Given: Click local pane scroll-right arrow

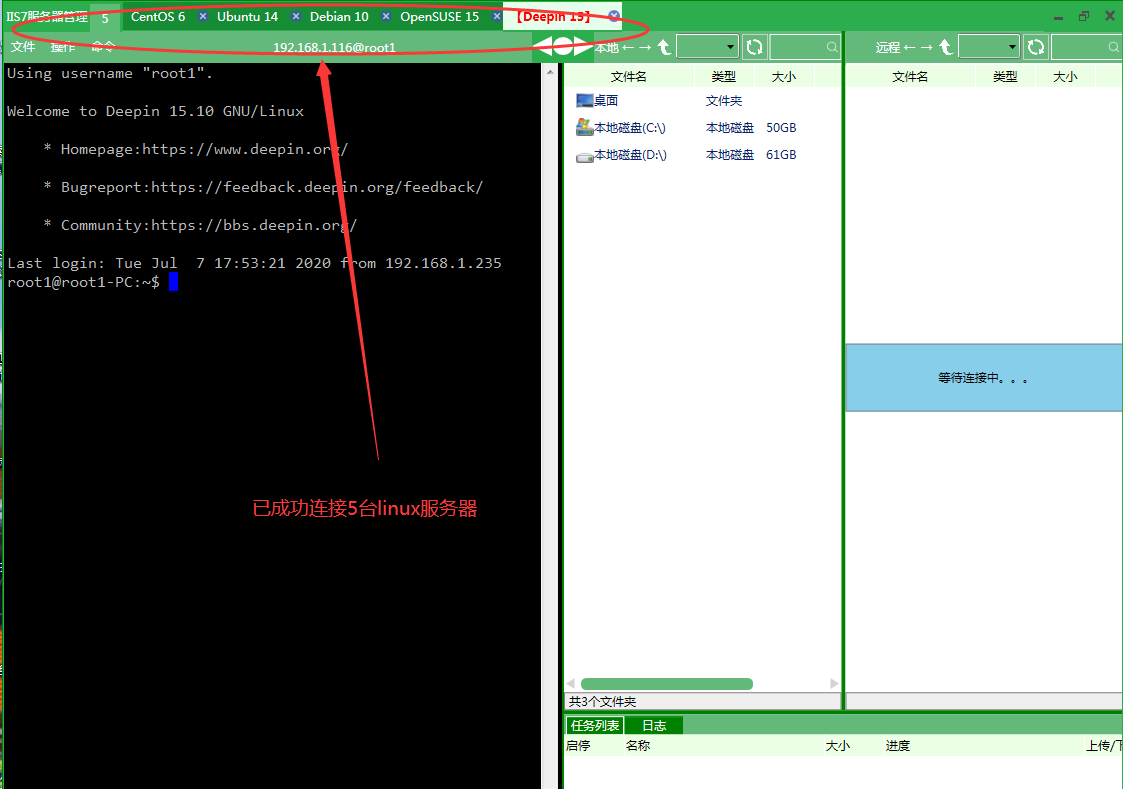Looking at the screenshot, I should (834, 684).
